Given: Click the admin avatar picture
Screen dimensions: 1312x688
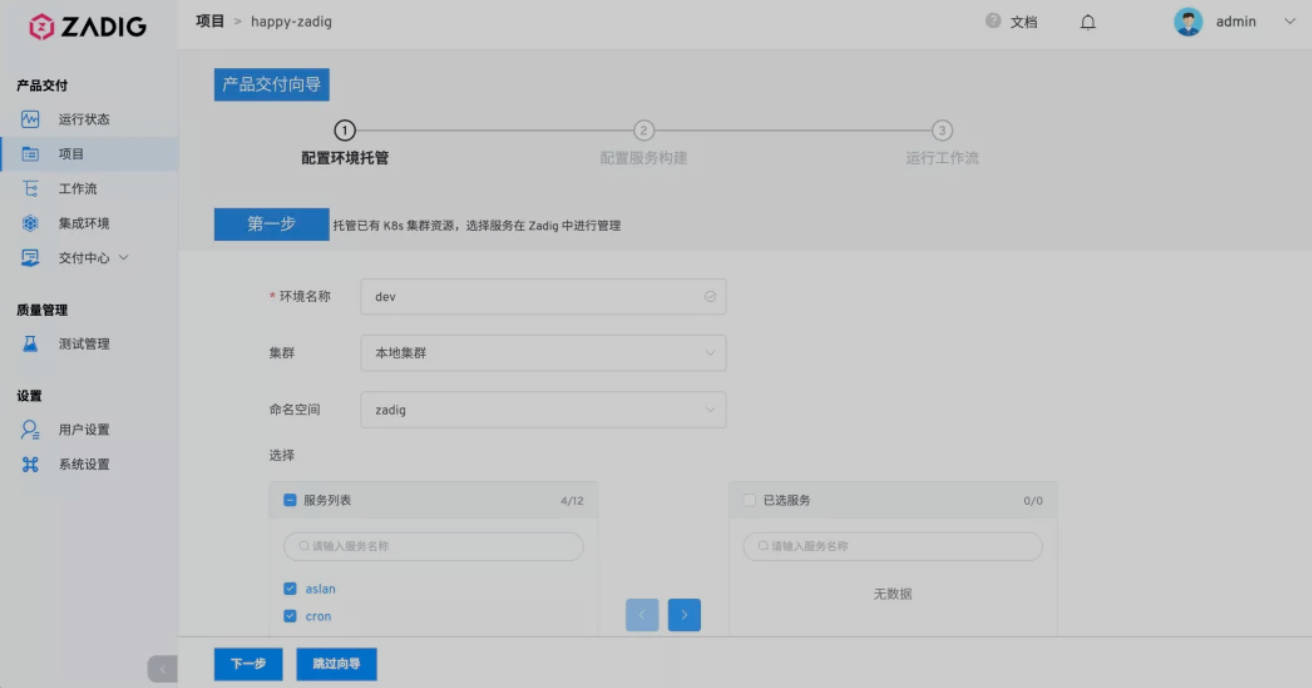Looking at the screenshot, I should [1188, 22].
